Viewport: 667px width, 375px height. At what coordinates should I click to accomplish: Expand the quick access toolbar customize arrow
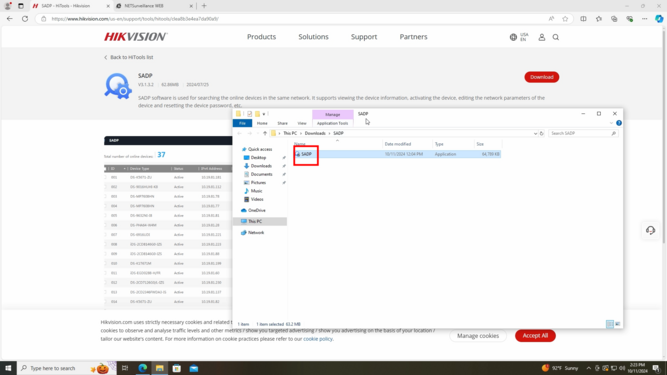[x=264, y=114]
